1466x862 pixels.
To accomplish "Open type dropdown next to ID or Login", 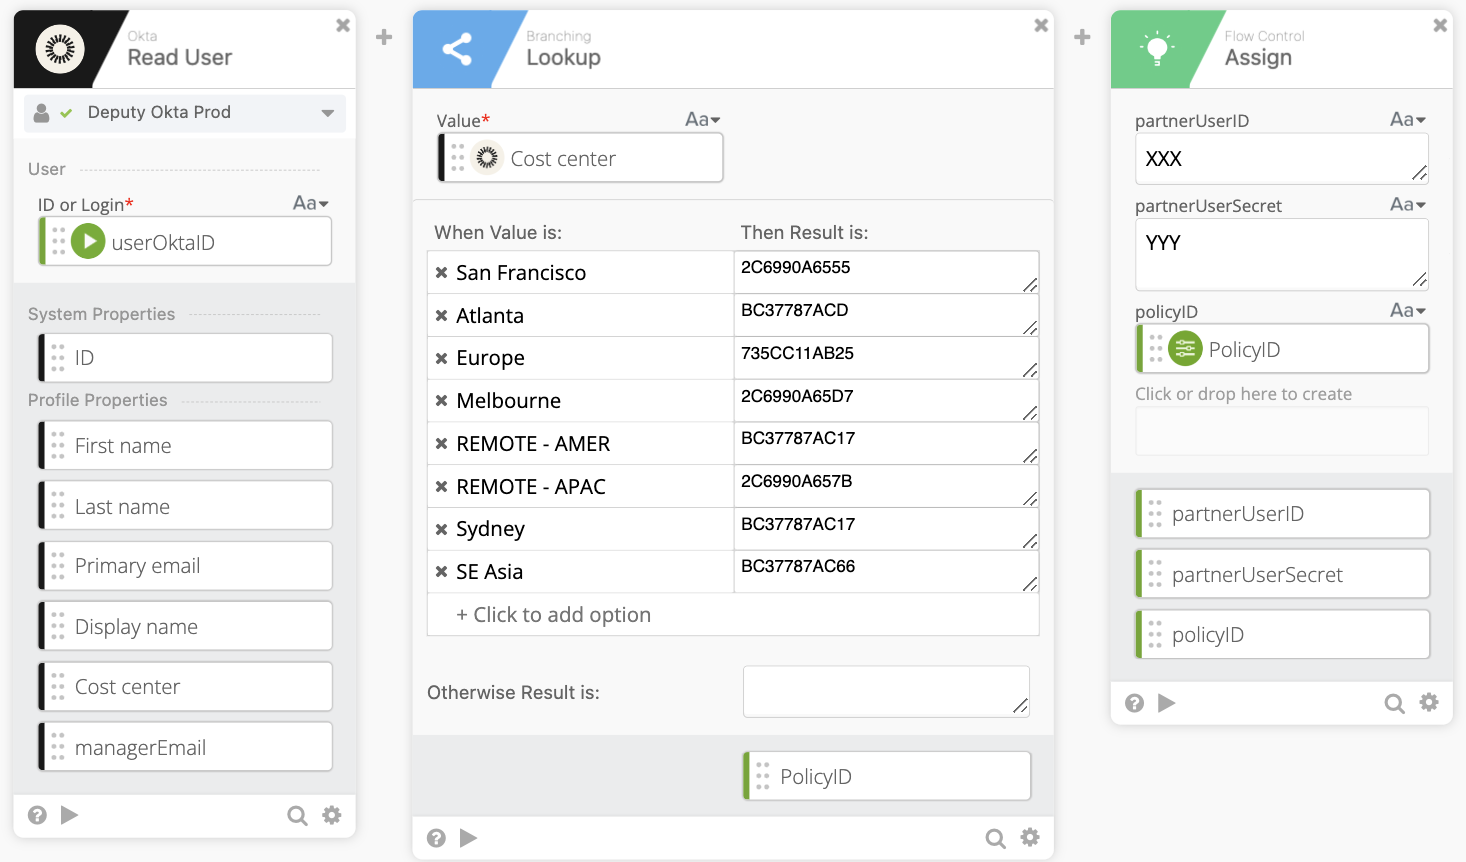I will coord(310,204).
